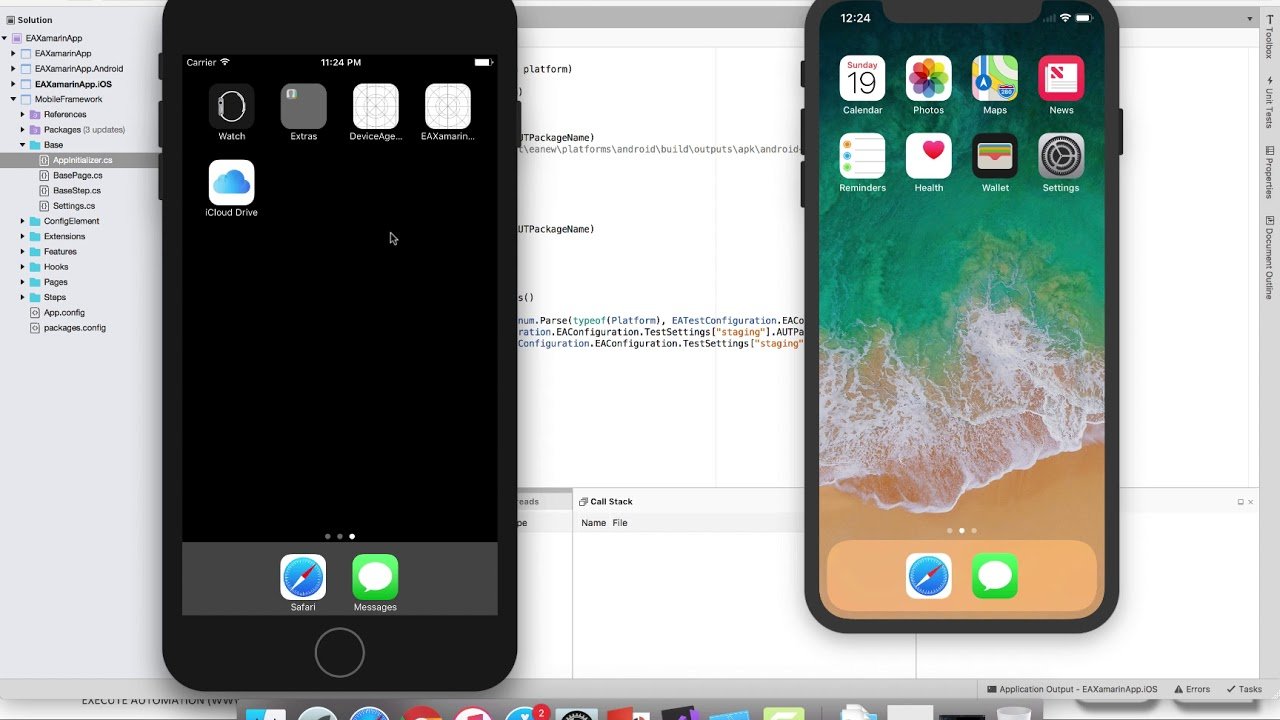Launch the DeviceAge... app icon

(376, 106)
